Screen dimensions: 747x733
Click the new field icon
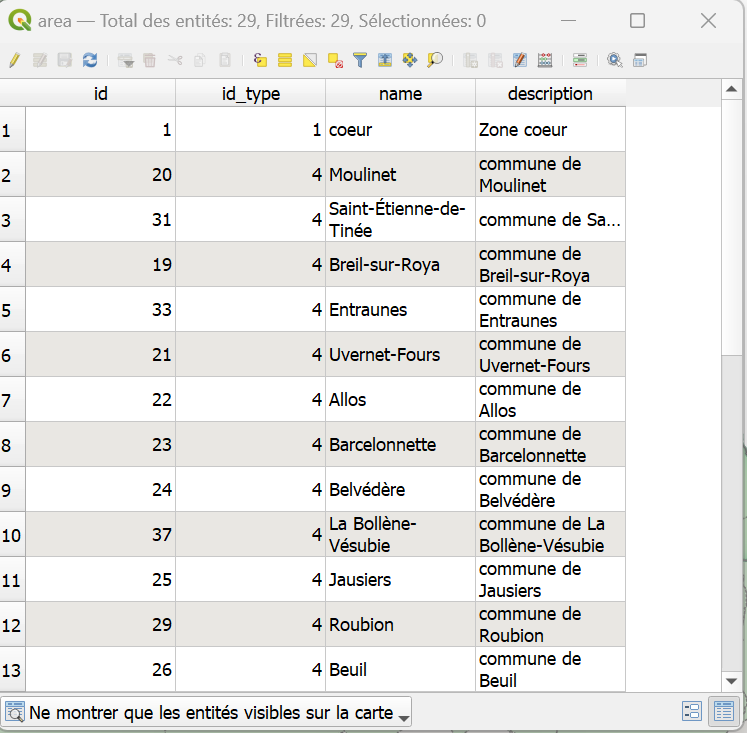[x=470, y=60]
